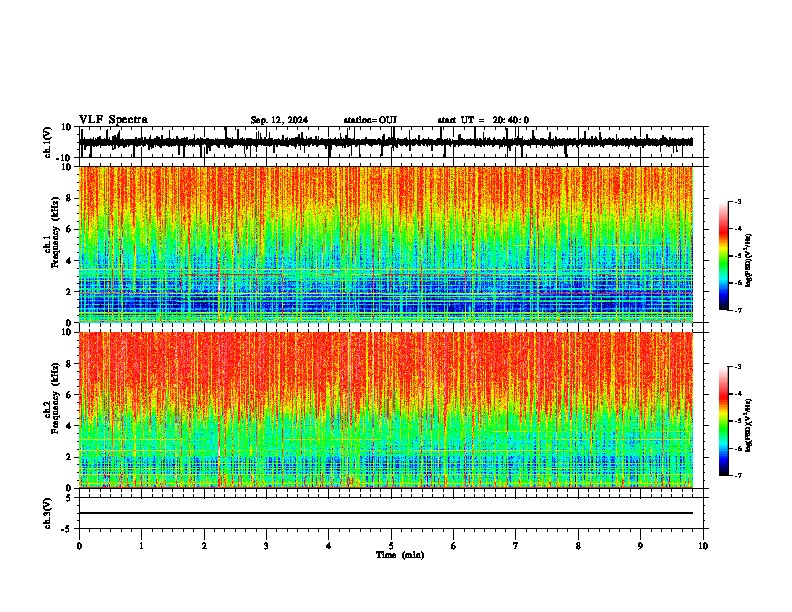Click the "-5" tick on ch.3(V) axis
This screenshot has width=792, height=612.
point(68,529)
